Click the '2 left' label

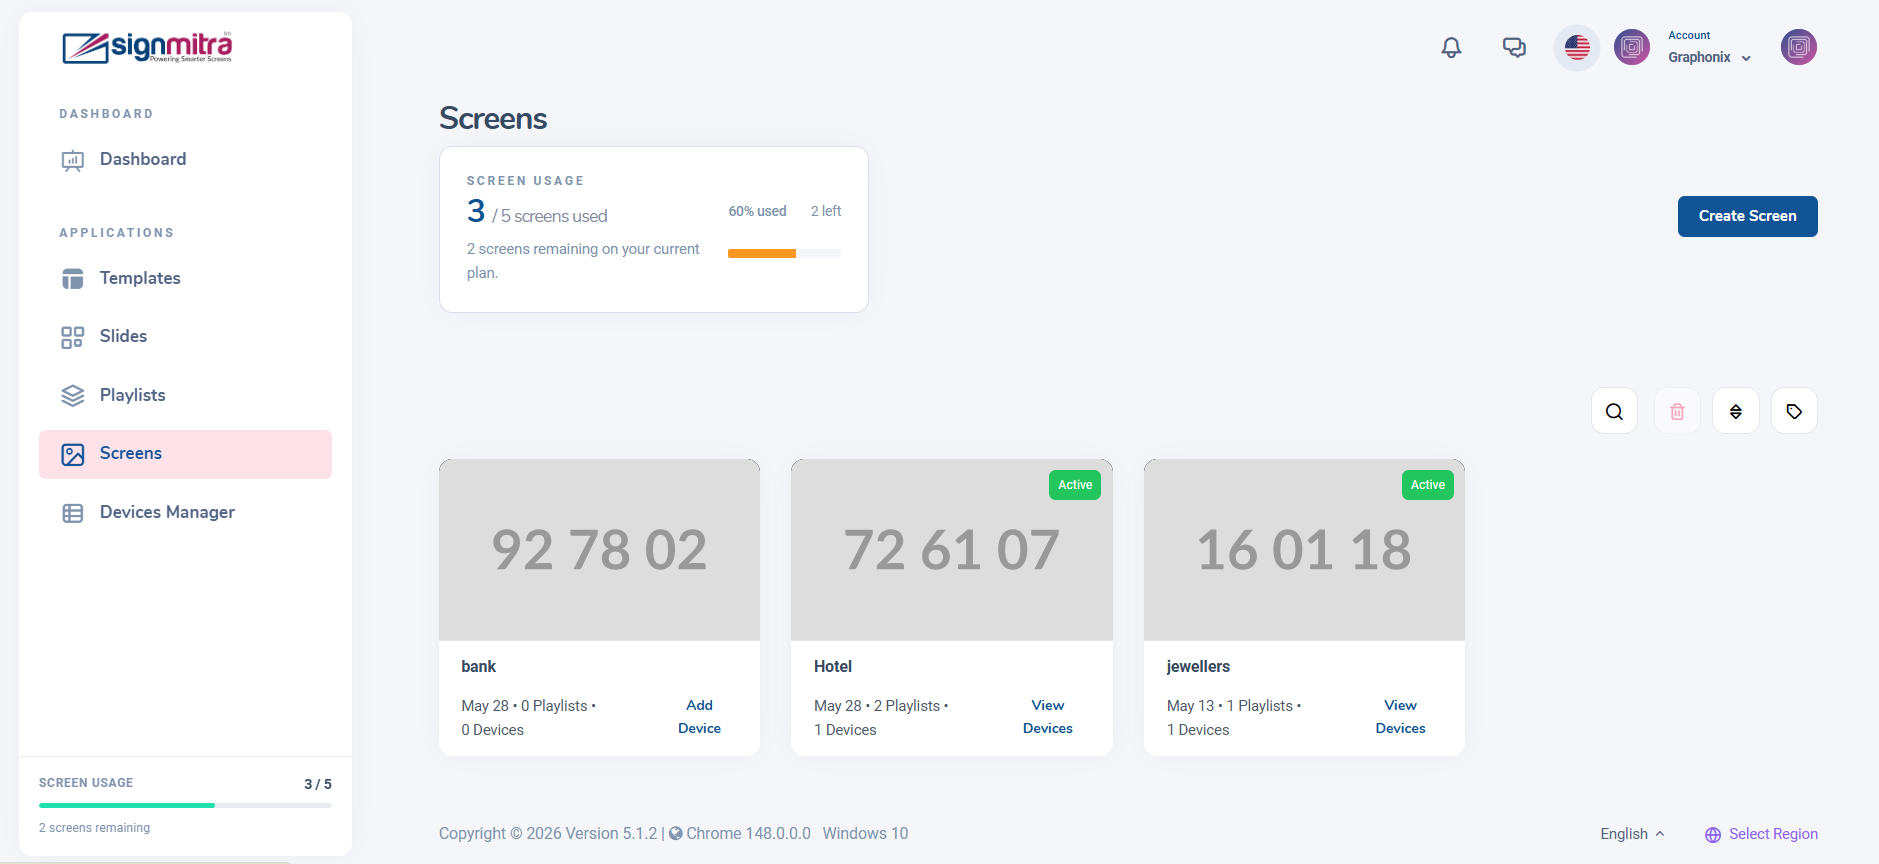pyautogui.click(x=826, y=211)
